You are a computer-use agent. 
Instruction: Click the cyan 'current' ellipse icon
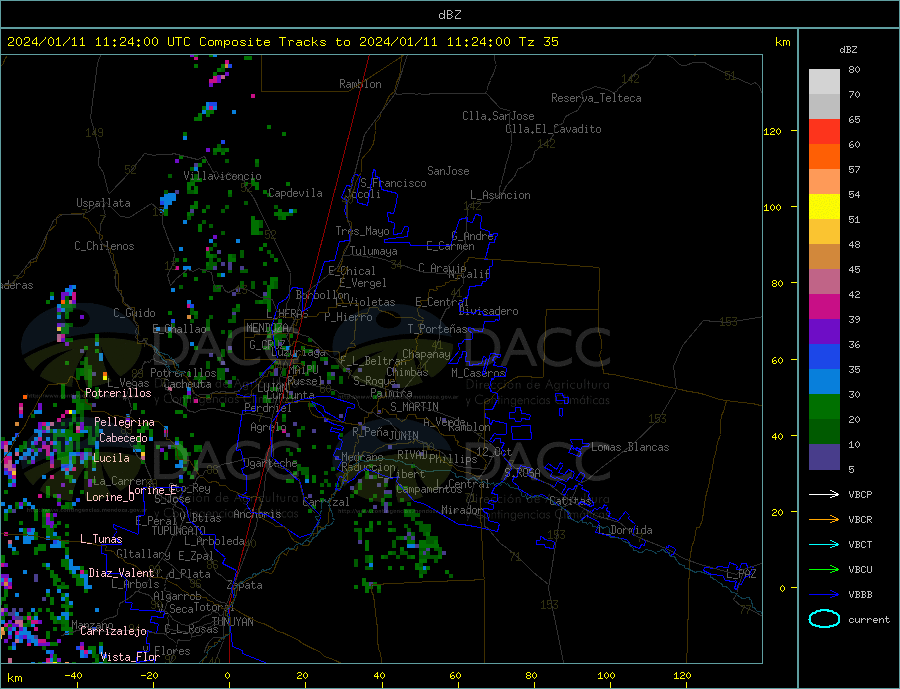[x=824, y=619]
